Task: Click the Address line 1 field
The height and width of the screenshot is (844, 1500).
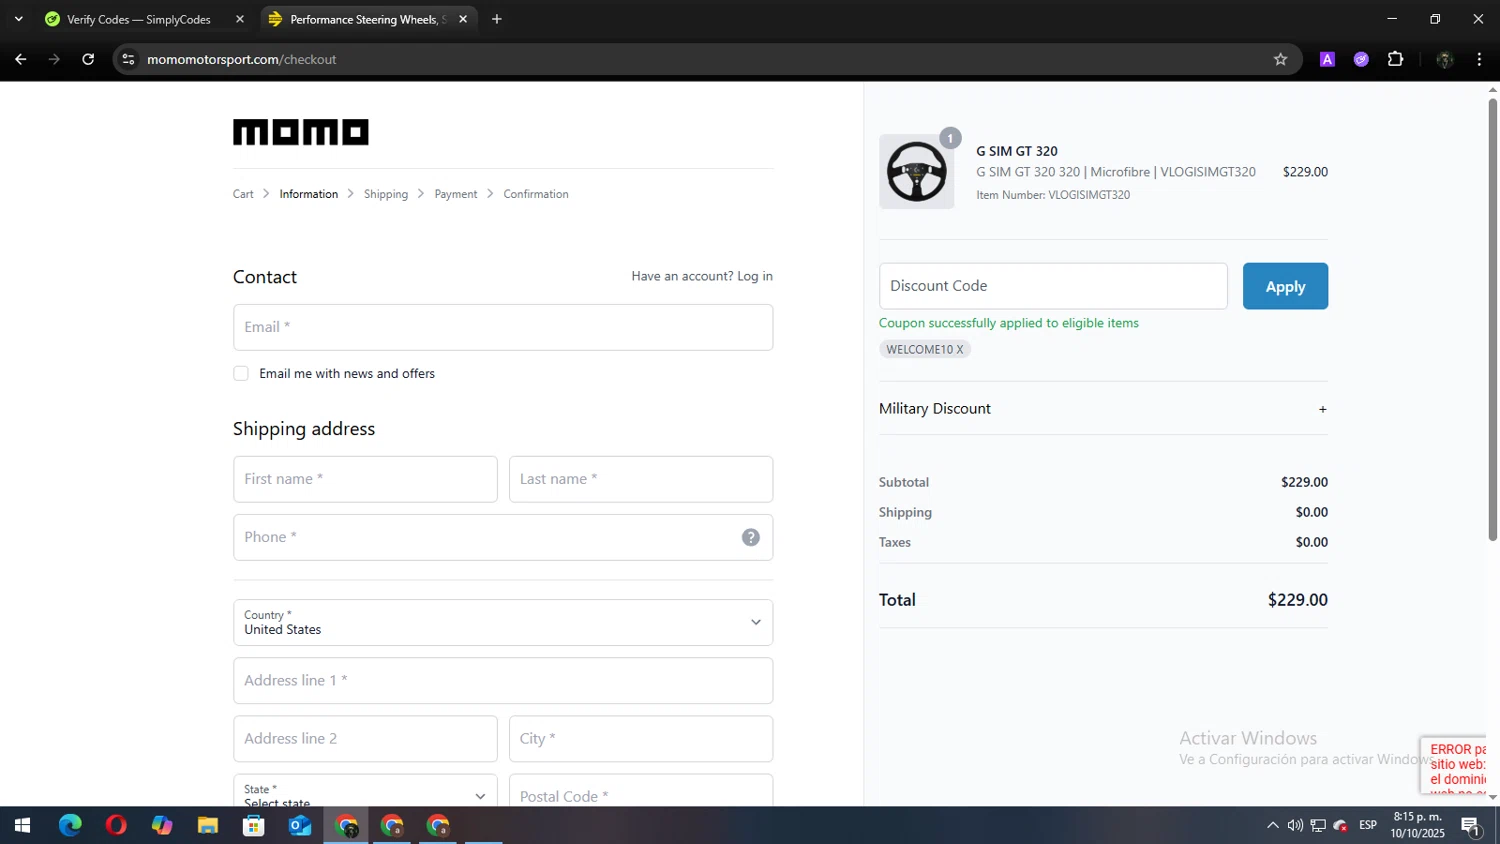Action: 503,680
